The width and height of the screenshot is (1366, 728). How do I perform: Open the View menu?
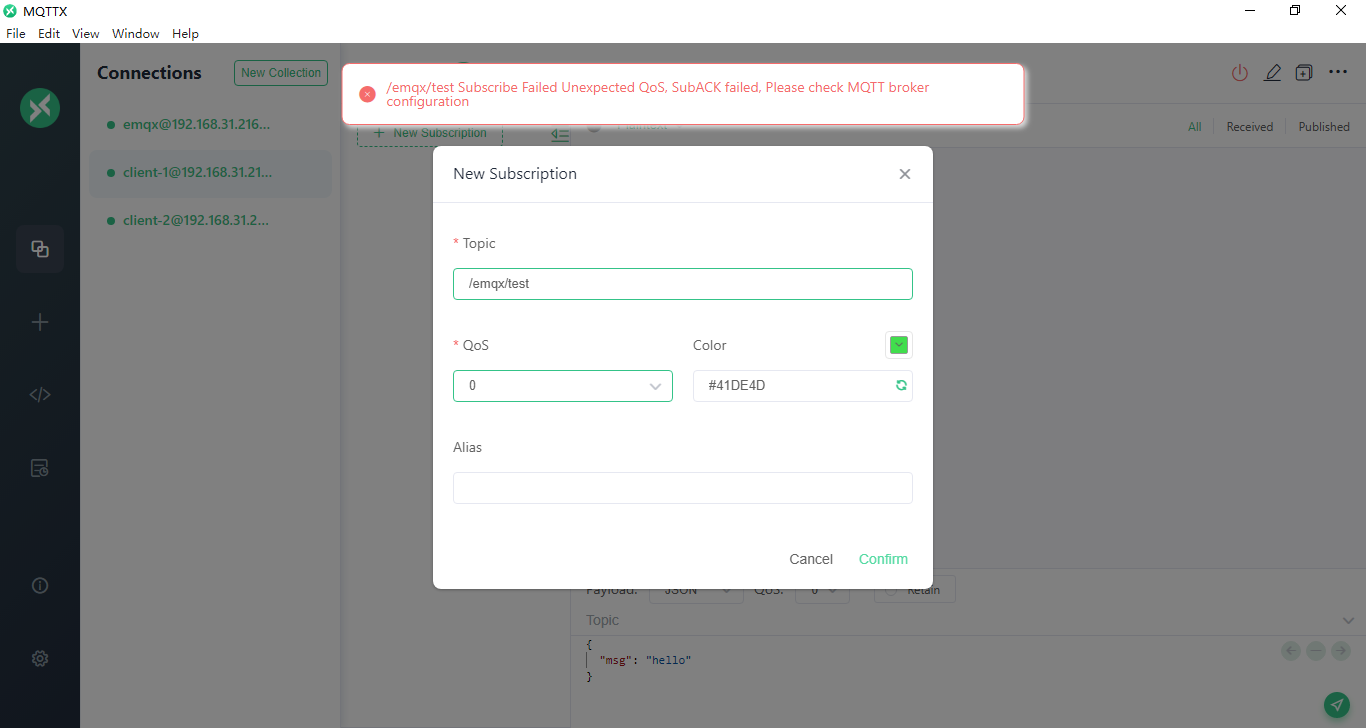[86, 34]
